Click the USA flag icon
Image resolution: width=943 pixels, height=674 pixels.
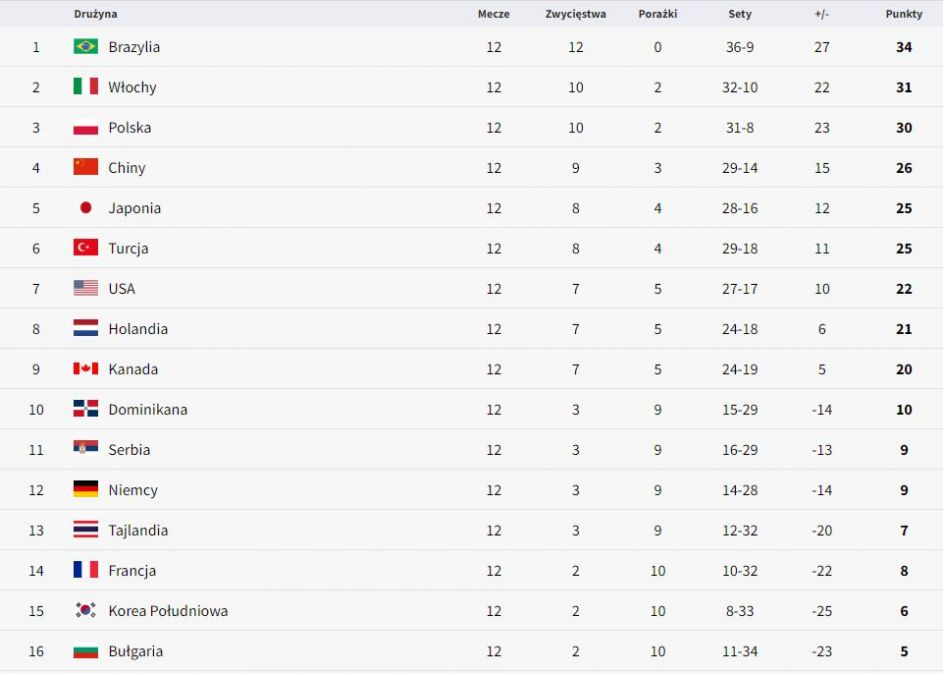pos(85,289)
